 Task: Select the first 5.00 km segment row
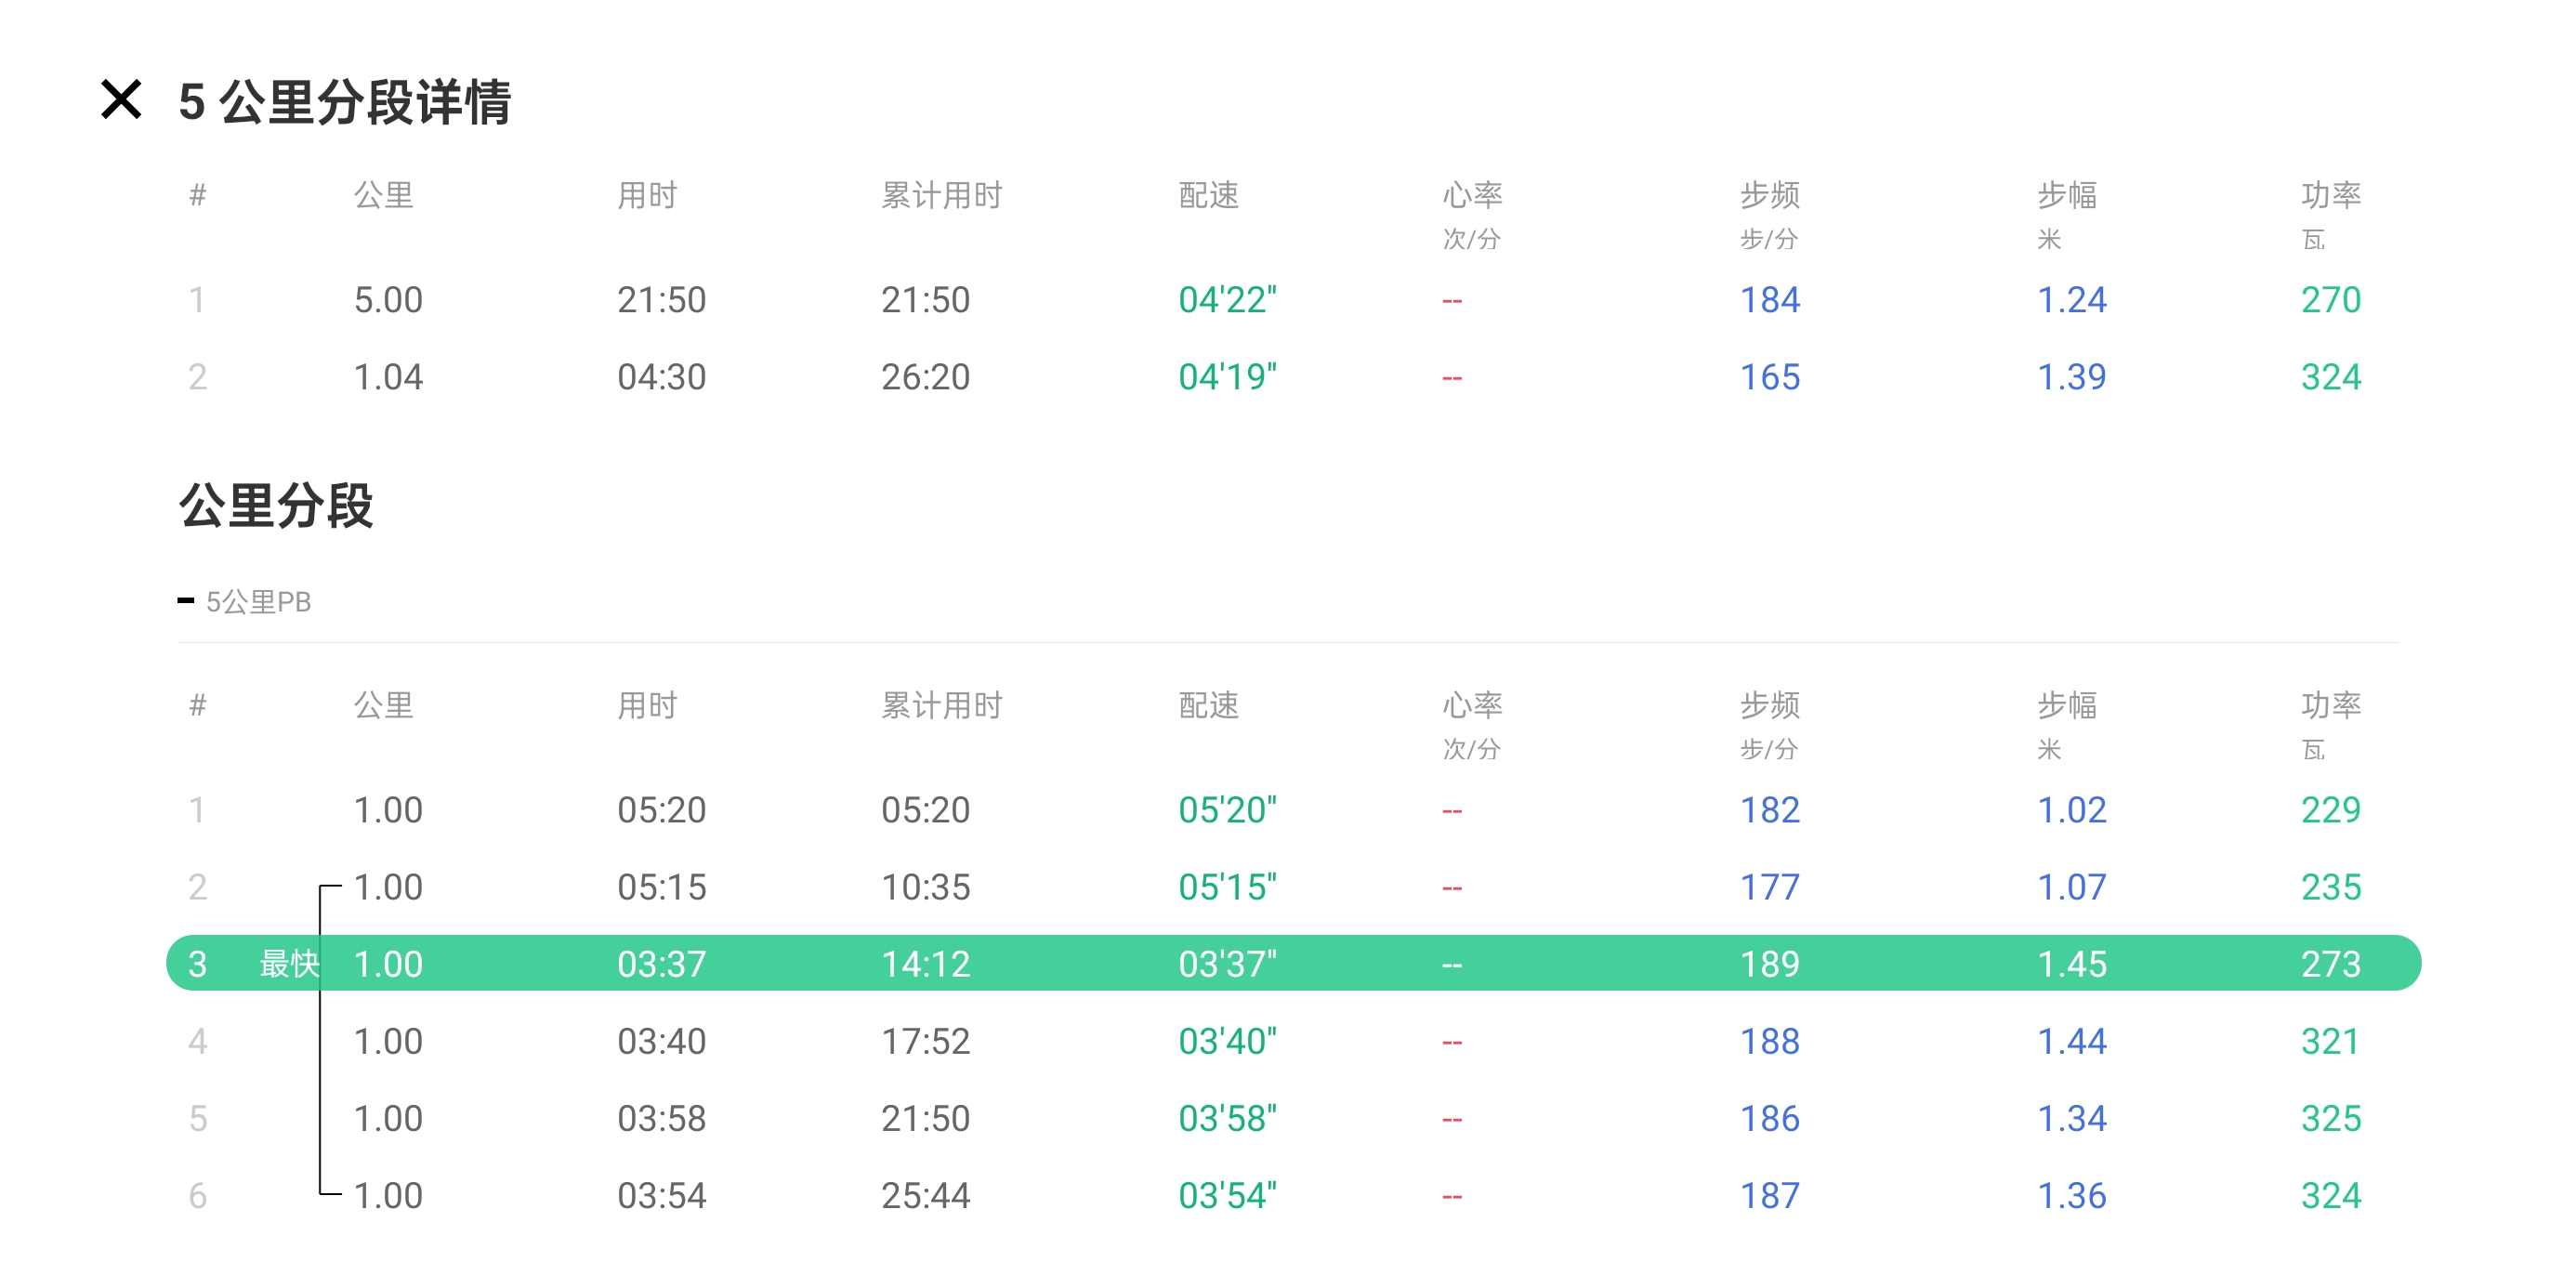click(388, 300)
